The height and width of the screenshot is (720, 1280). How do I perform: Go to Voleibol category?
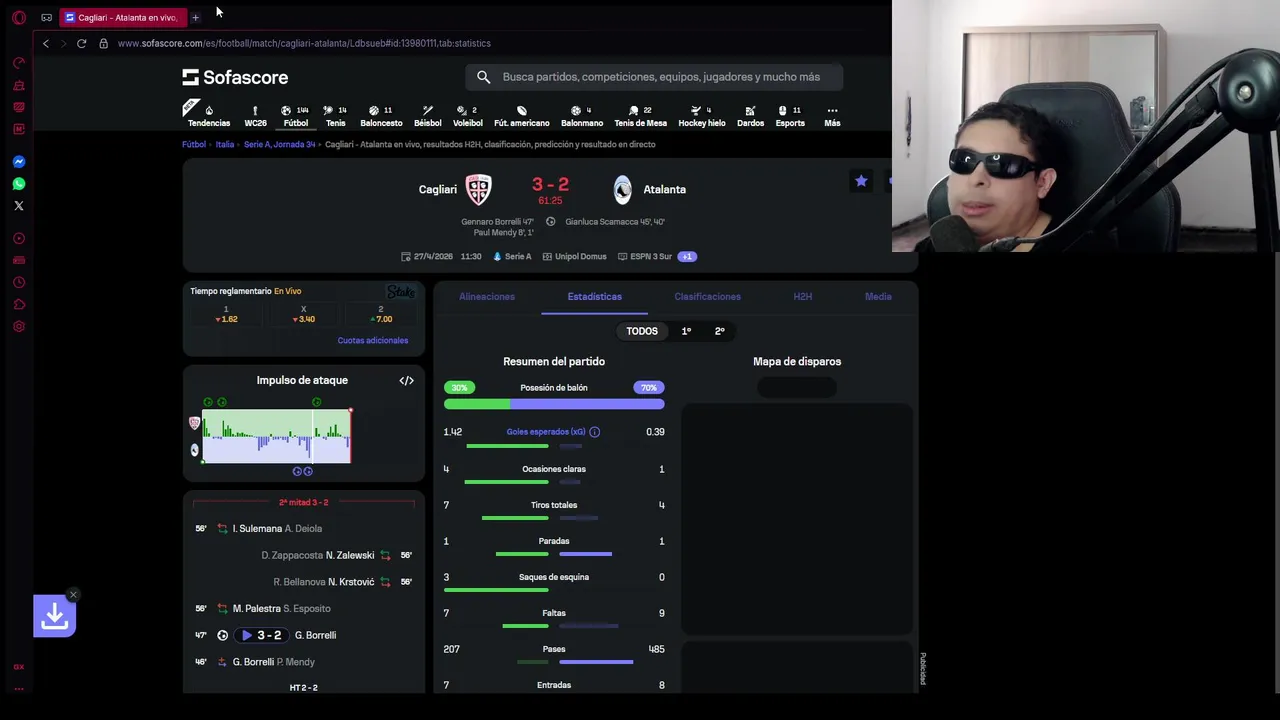point(467,116)
